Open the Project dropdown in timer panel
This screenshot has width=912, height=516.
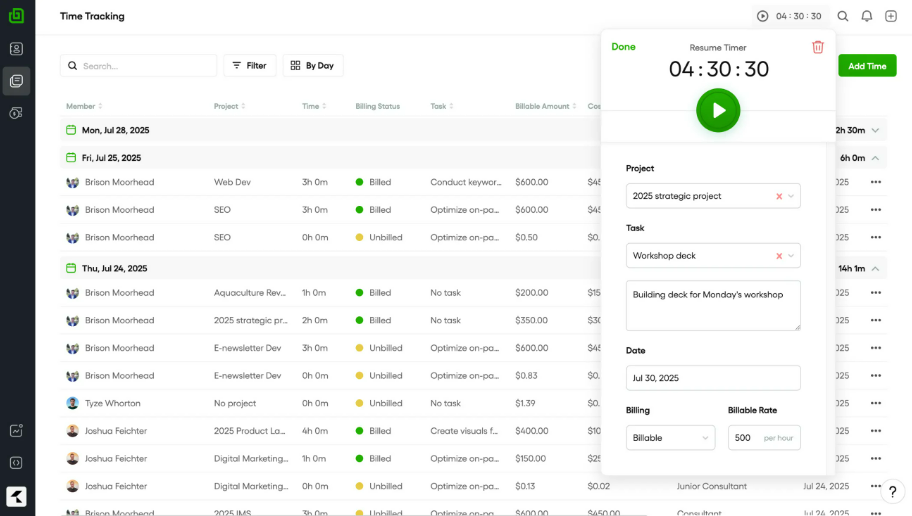point(713,196)
